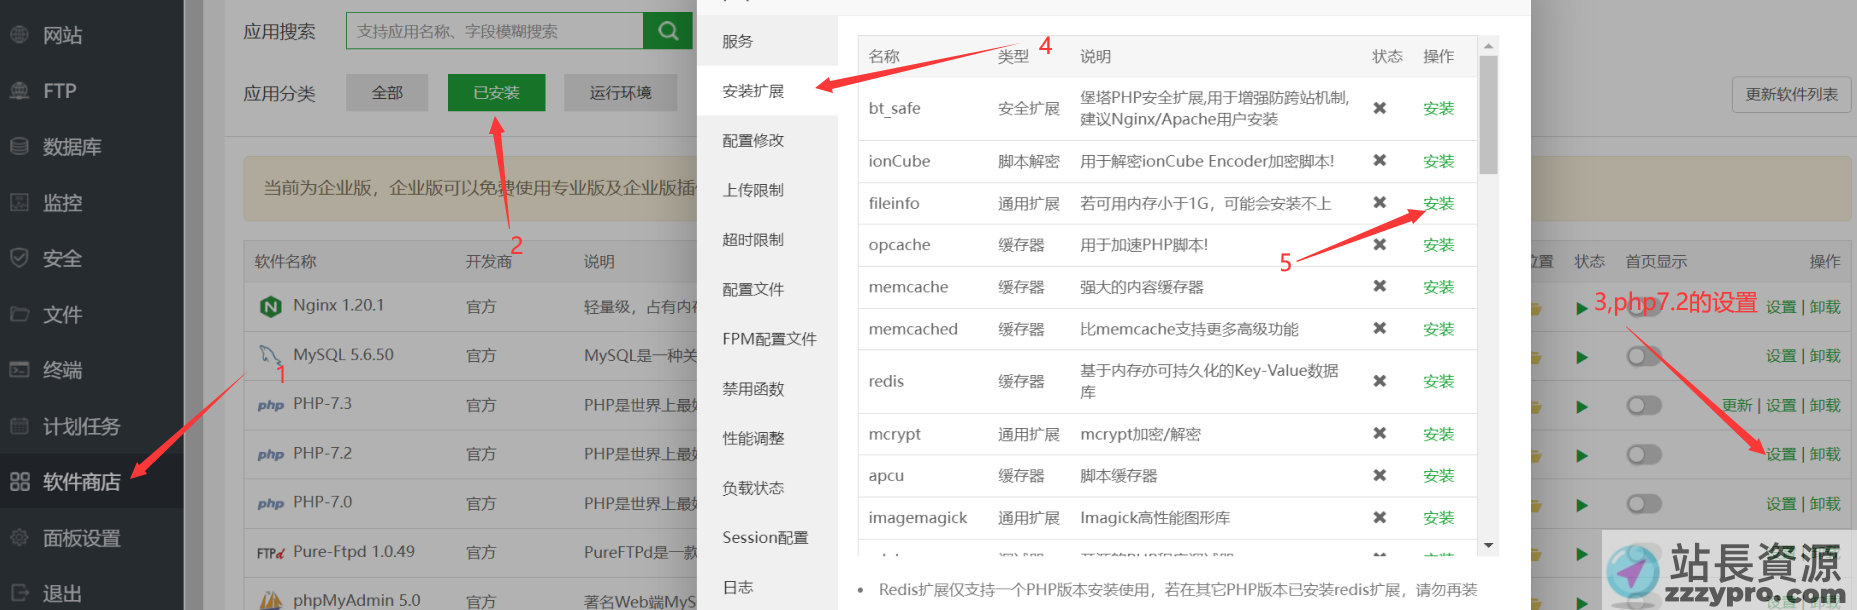Install the ionCube extension
The height and width of the screenshot is (610, 1857).
pyautogui.click(x=1438, y=161)
